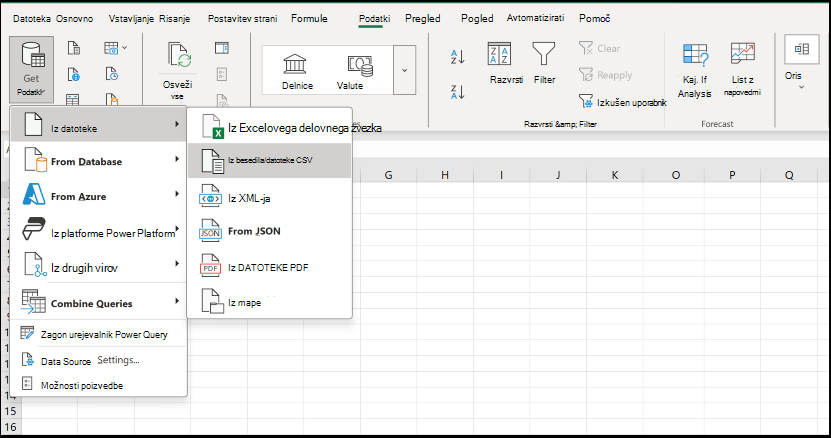Switch to the Pomoč tab
The height and width of the screenshot is (438, 831).
tap(594, 19)
